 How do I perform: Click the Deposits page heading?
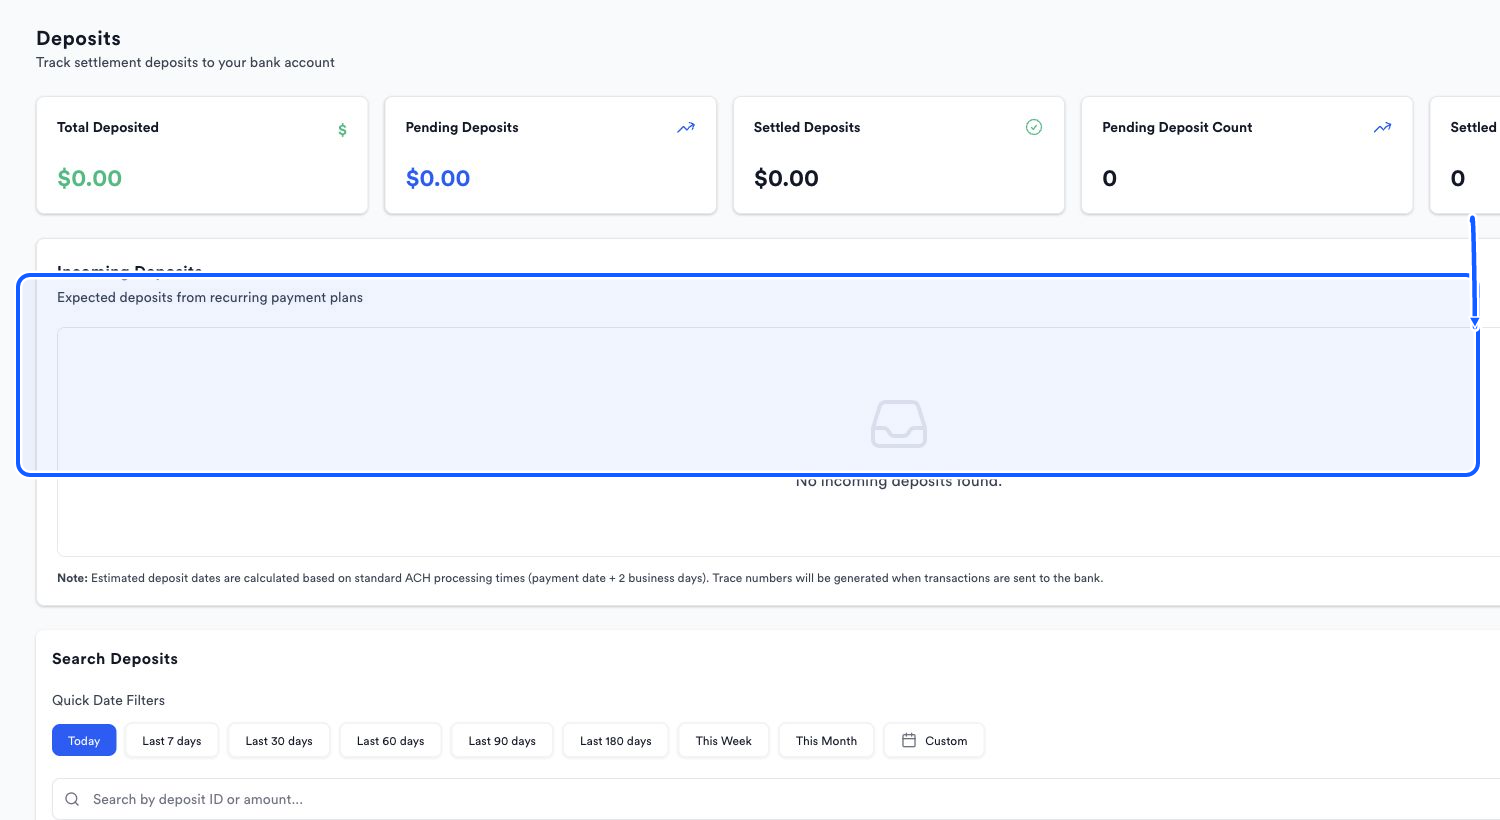(x=78, y=38)
